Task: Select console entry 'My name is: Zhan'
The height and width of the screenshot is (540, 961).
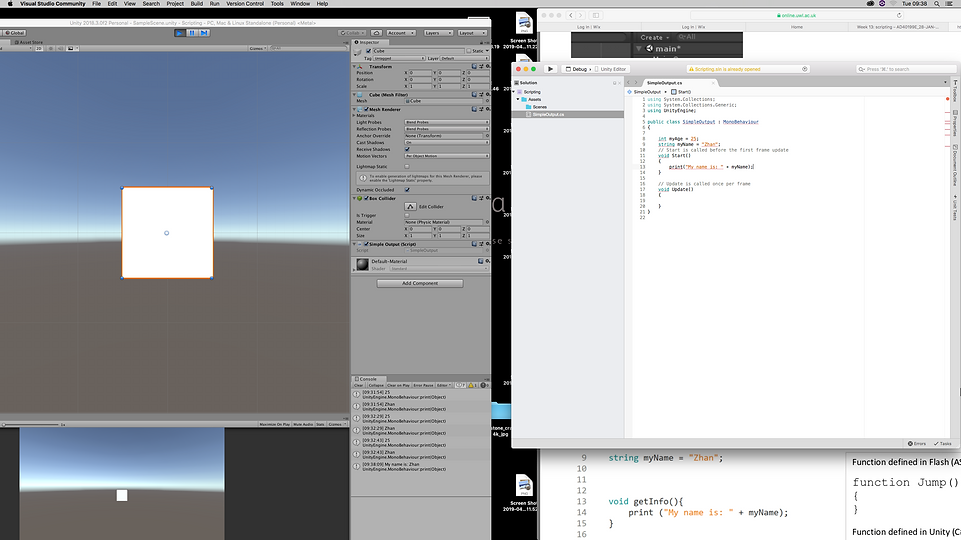Action: coord(420,466)
